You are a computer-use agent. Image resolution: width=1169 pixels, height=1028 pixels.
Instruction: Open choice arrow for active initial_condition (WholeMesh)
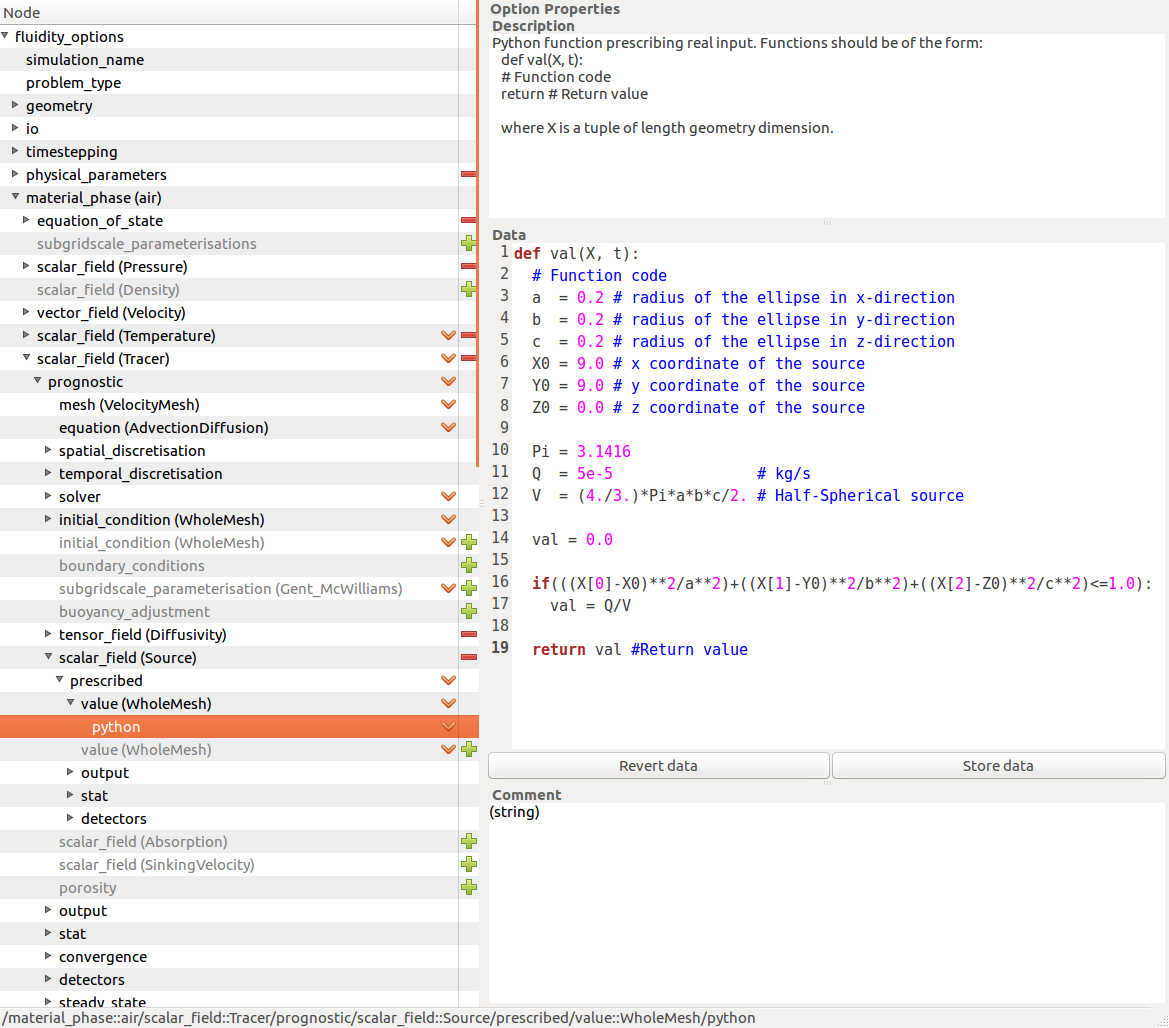(448, 520)
